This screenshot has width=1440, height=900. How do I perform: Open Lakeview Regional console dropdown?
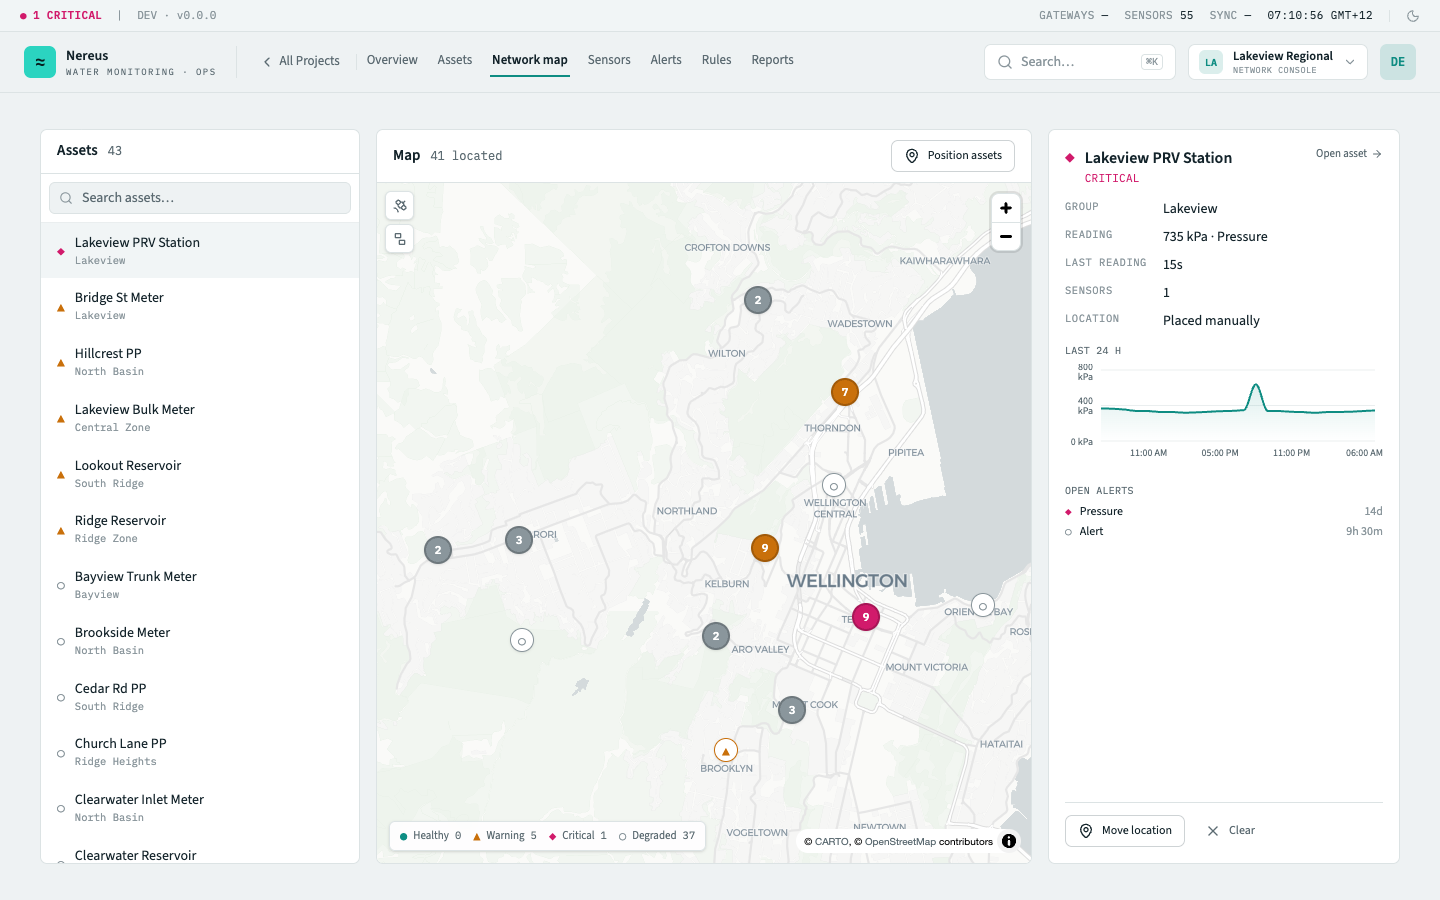coord(1278,62)
